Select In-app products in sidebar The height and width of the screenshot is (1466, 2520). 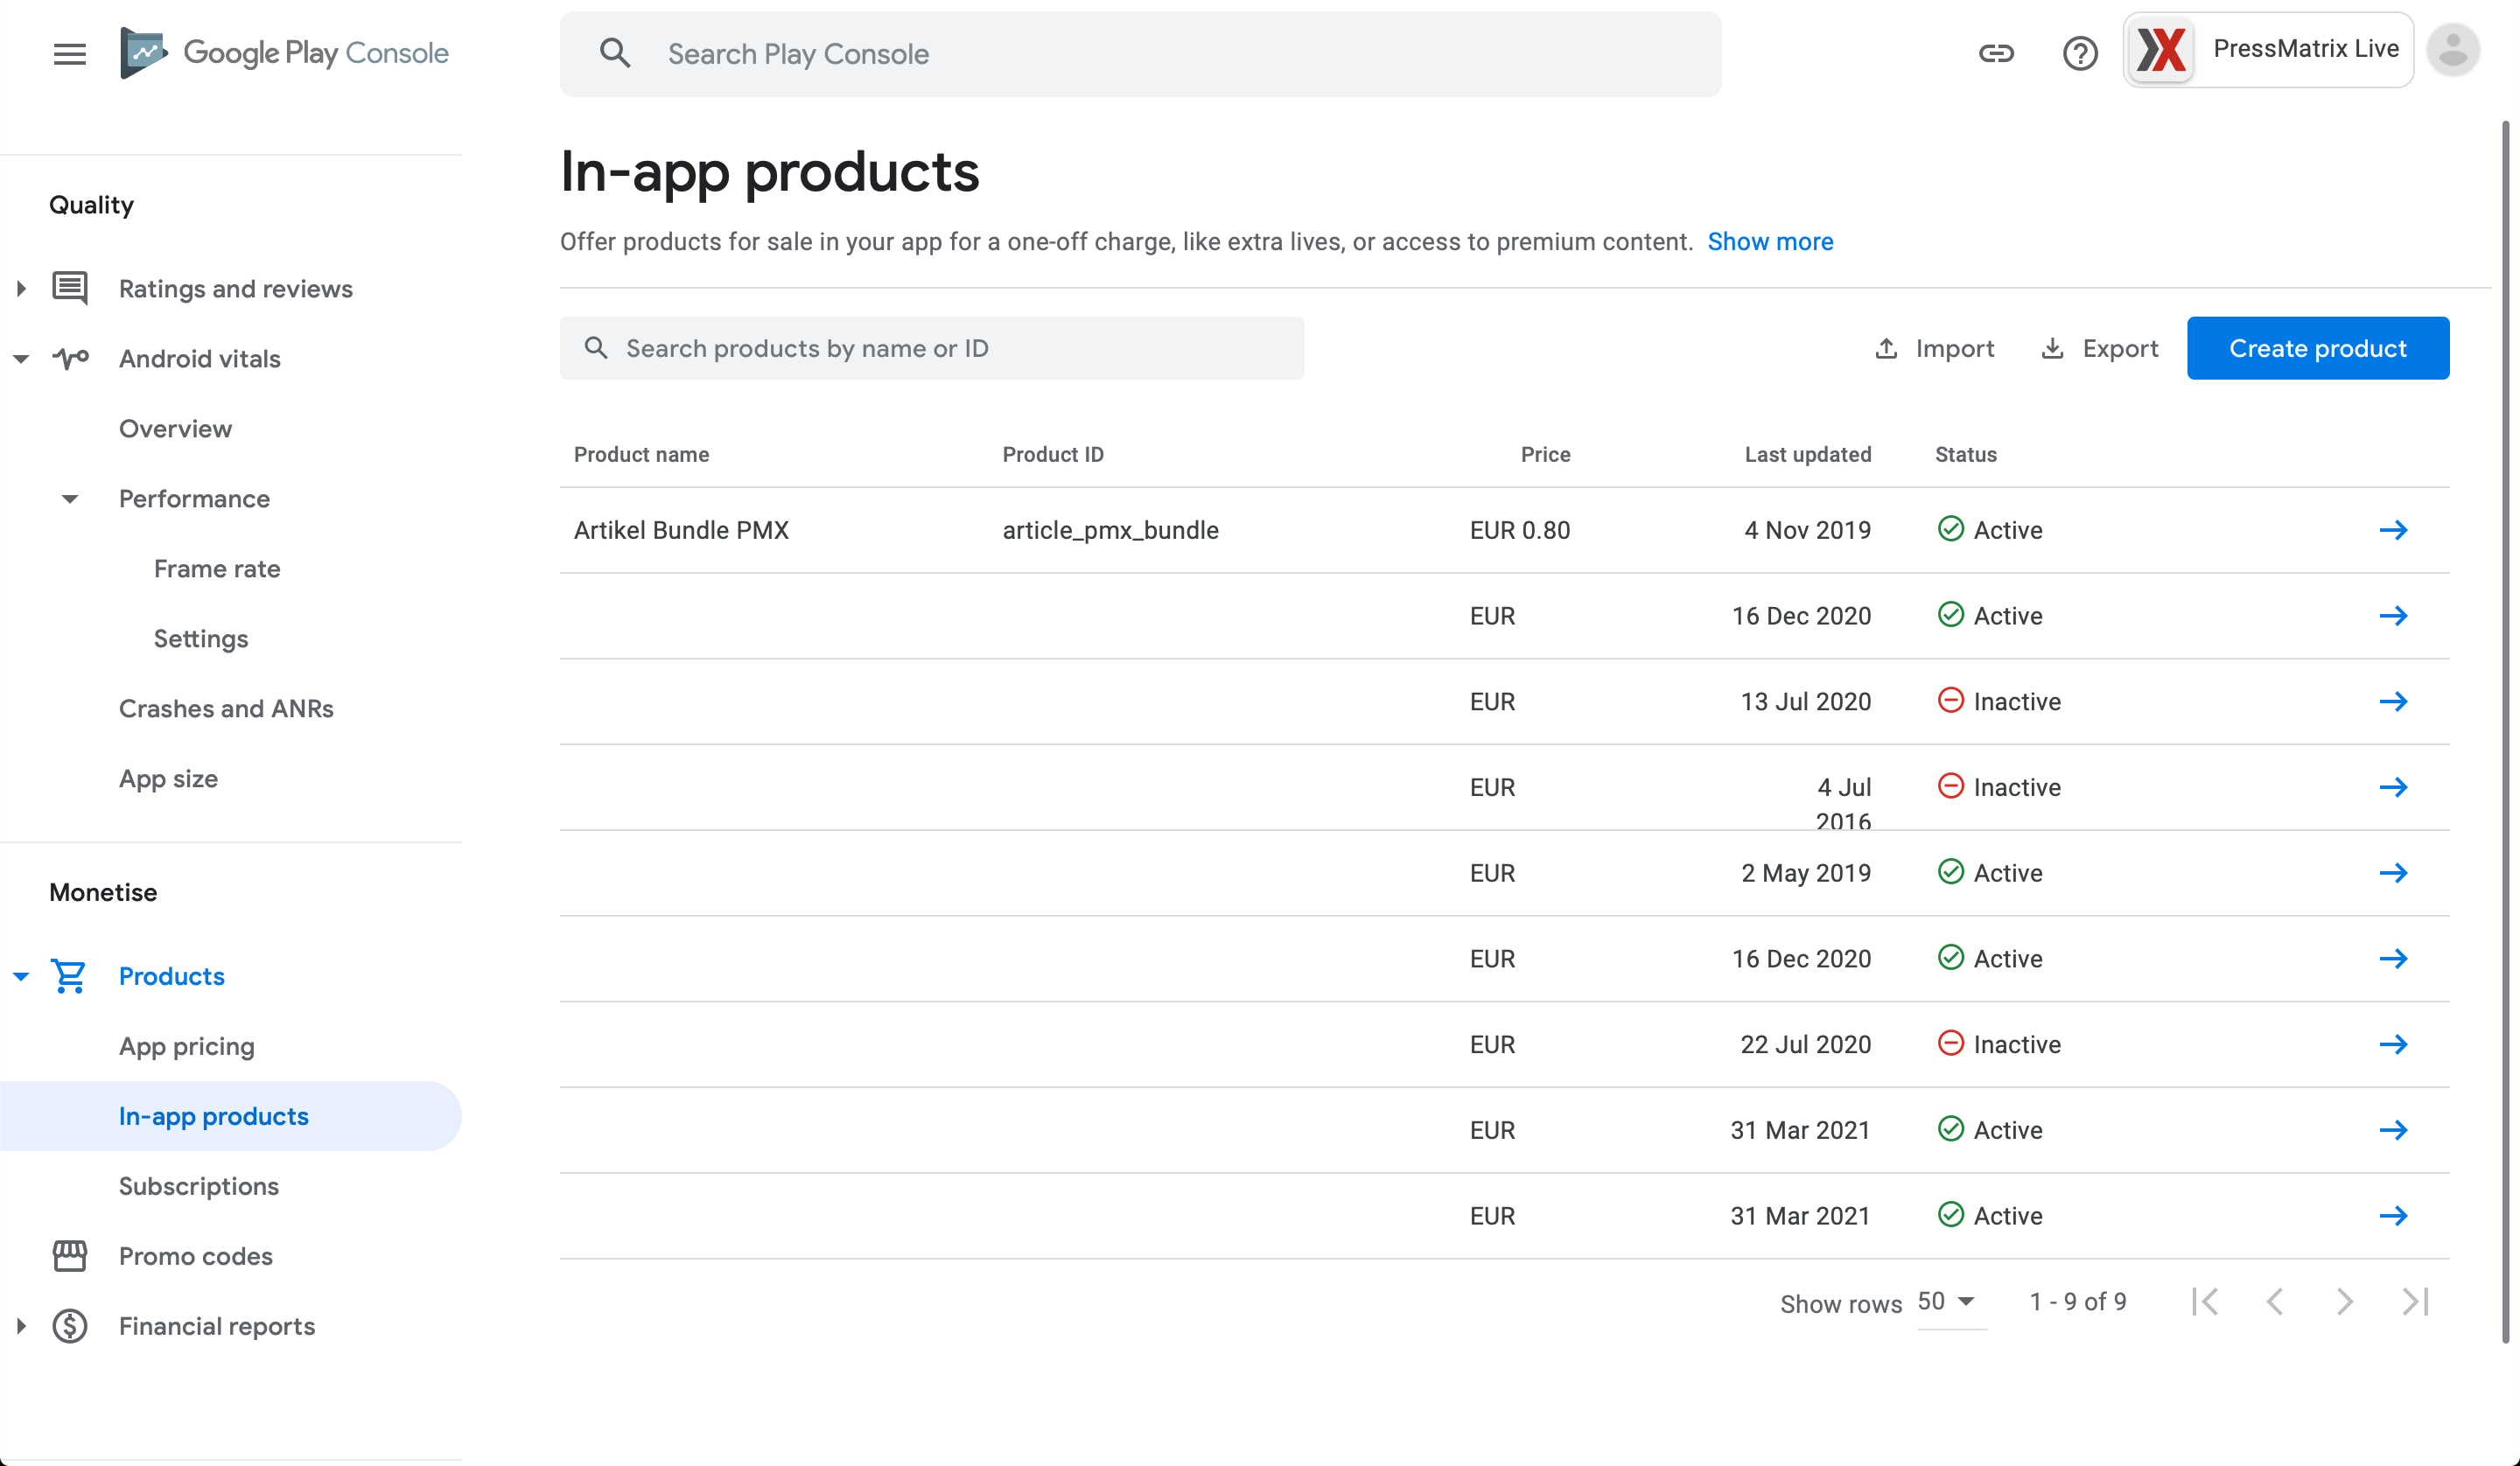pyautogui.click(x=230, y=1116)
